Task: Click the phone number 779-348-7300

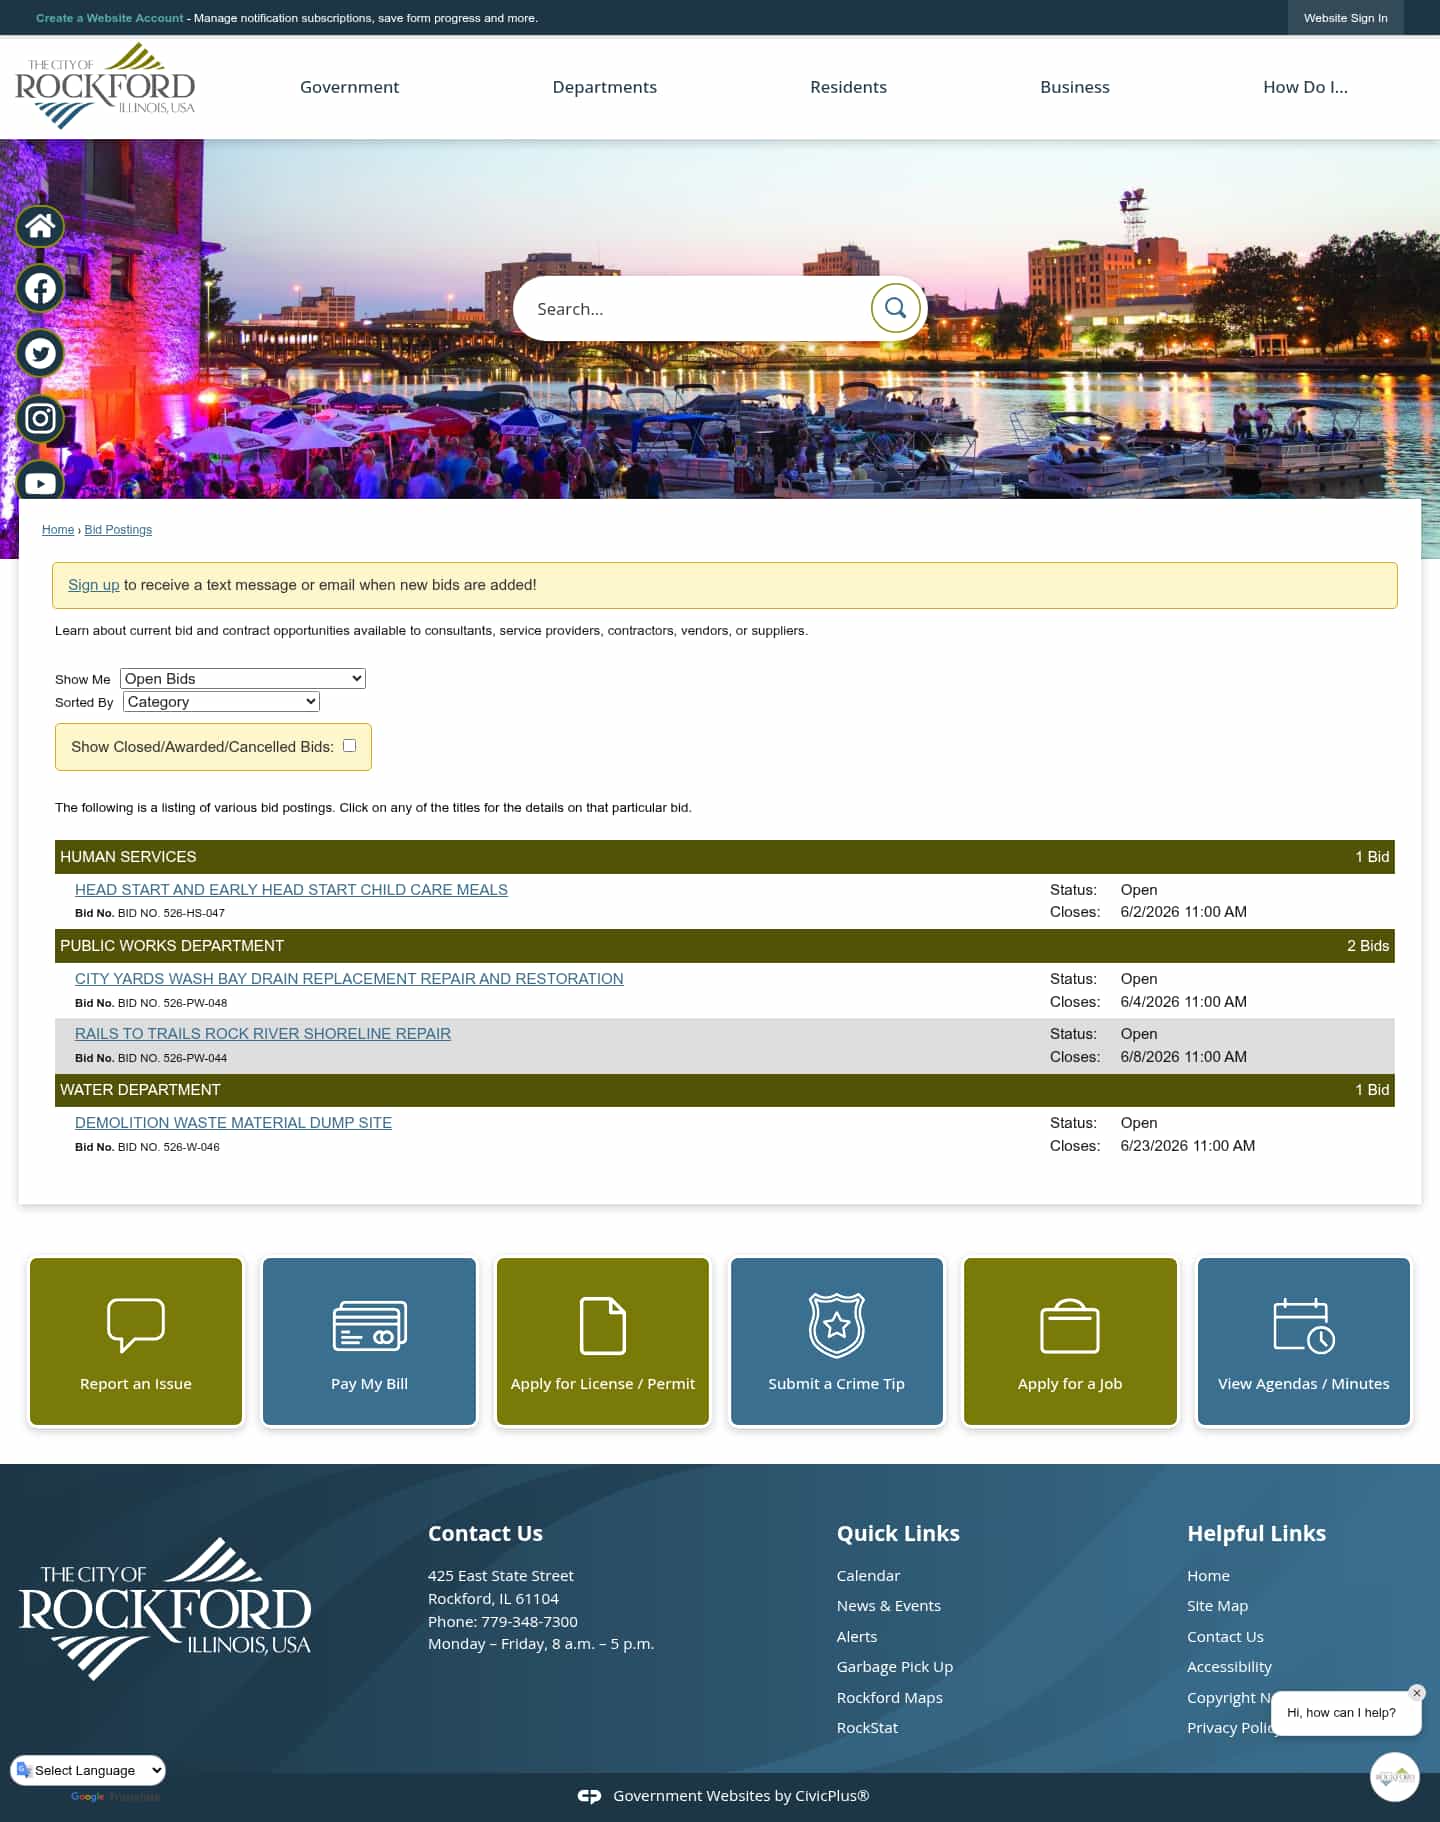Action: (529, 1622)
